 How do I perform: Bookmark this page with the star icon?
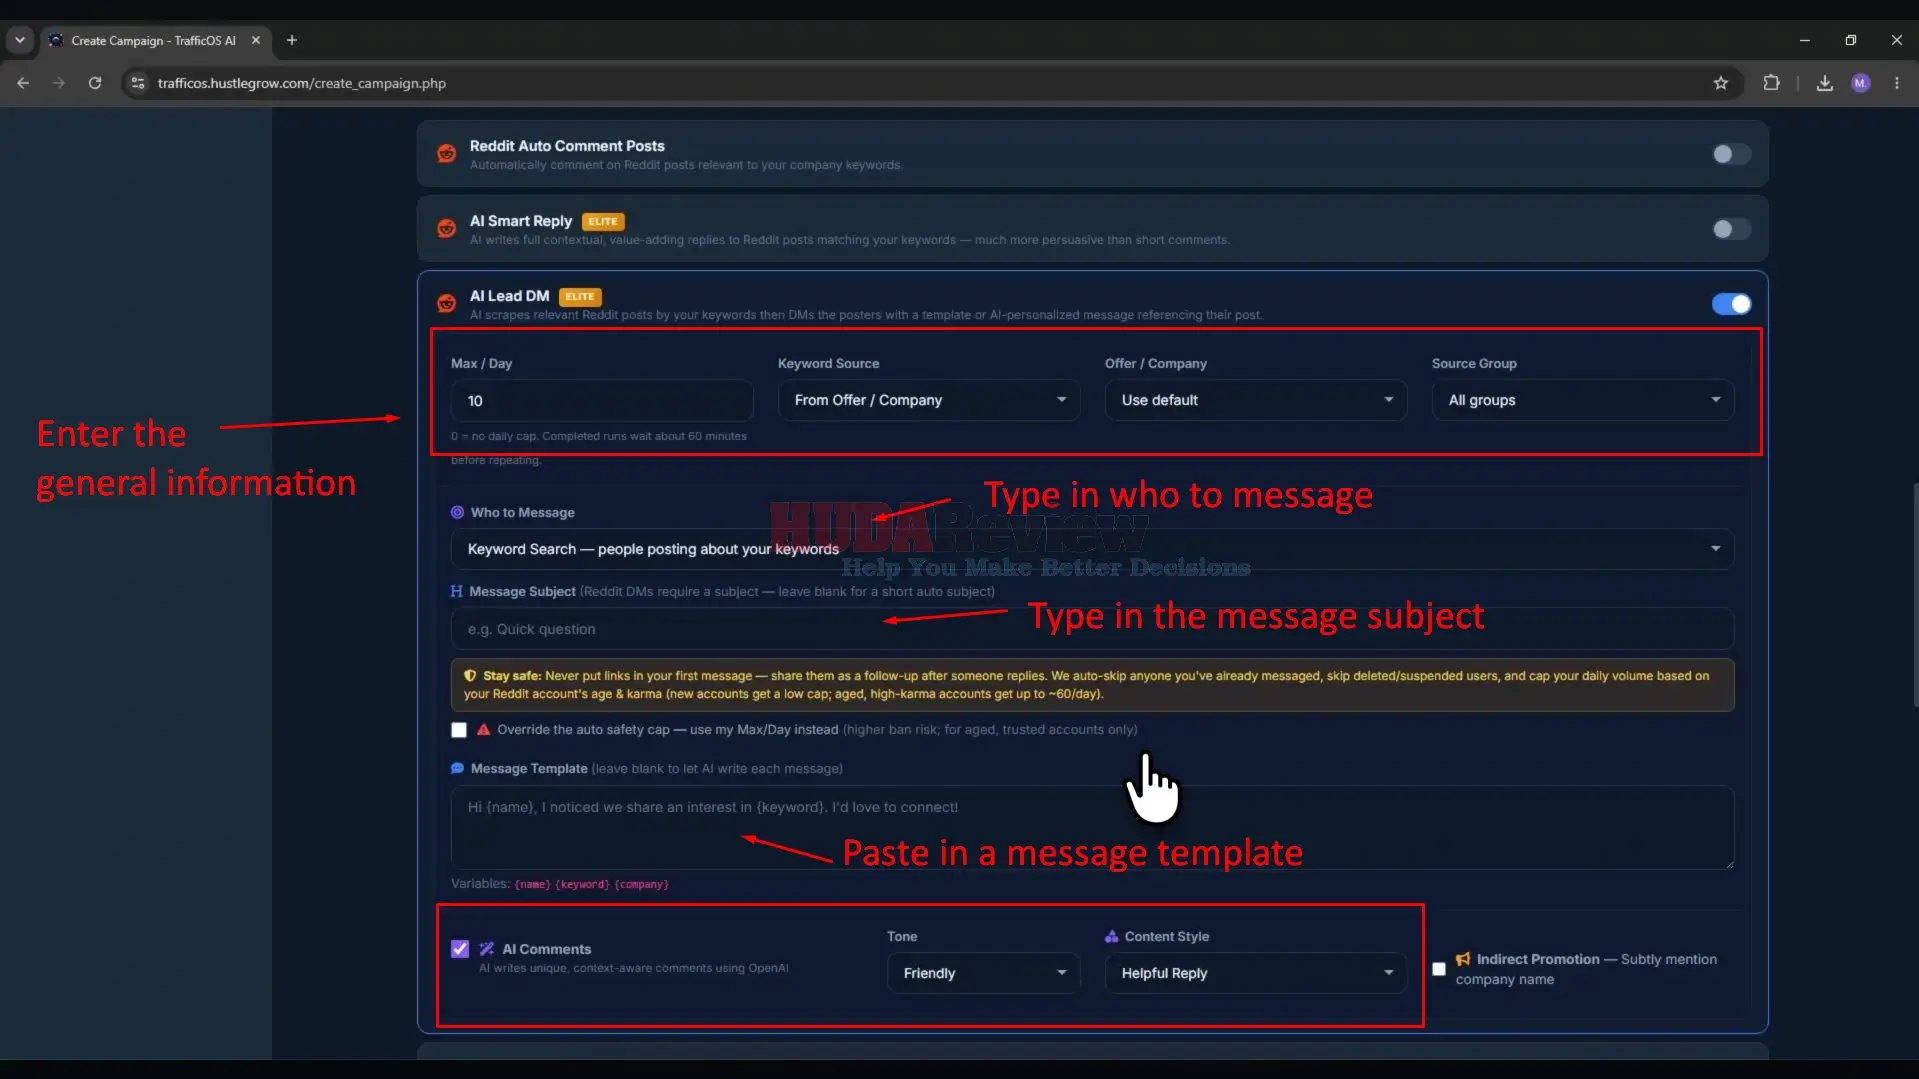(1721, 83)
